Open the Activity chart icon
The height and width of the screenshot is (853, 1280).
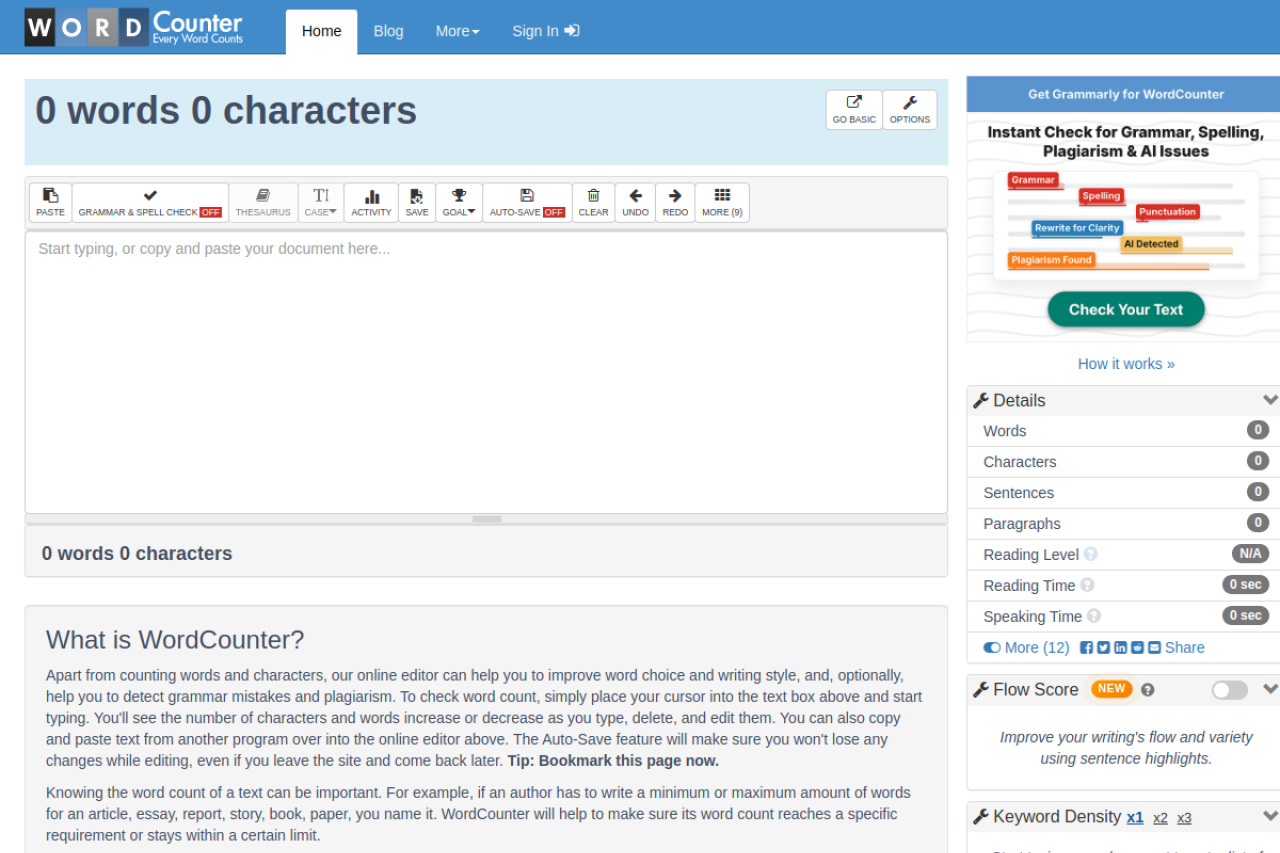(371, 202)
